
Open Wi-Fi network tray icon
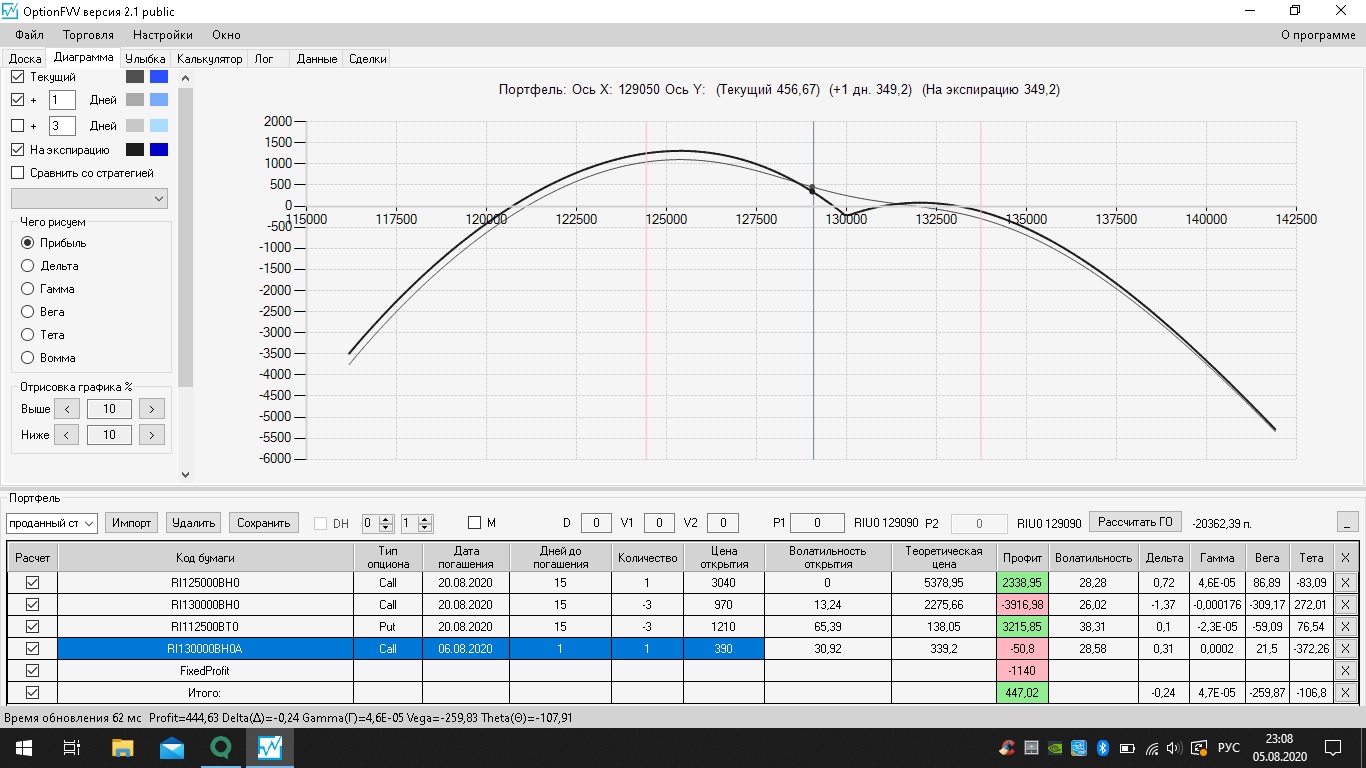(1152, 748)
